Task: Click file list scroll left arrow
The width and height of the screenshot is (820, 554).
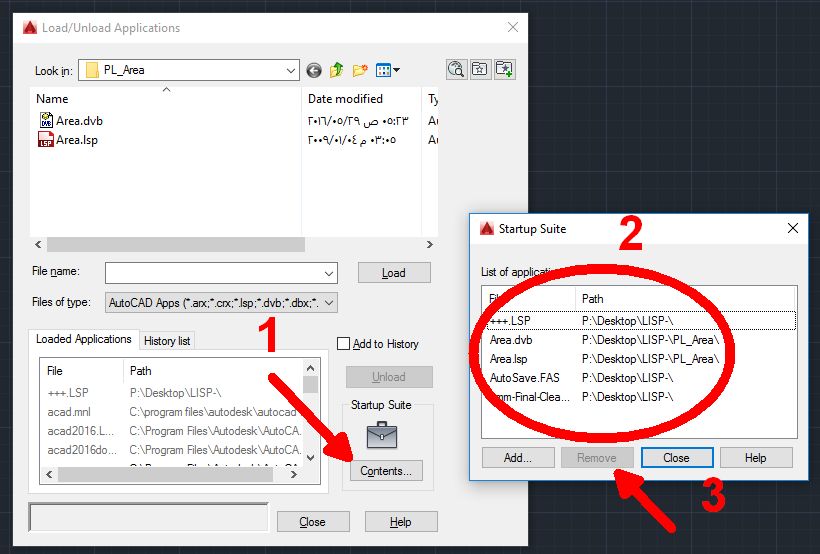Action: [38, 244]
